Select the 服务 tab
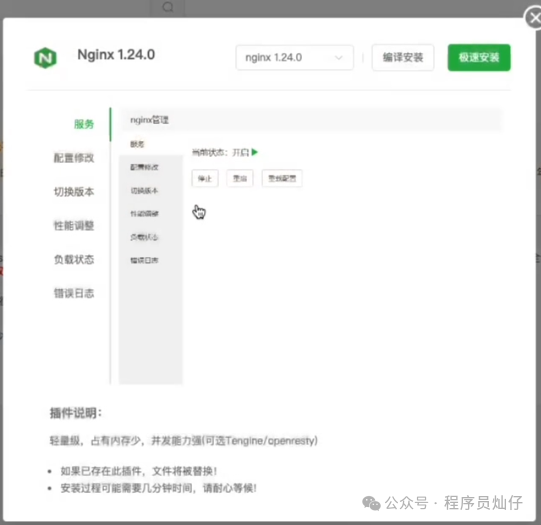 tap(84, 124)
